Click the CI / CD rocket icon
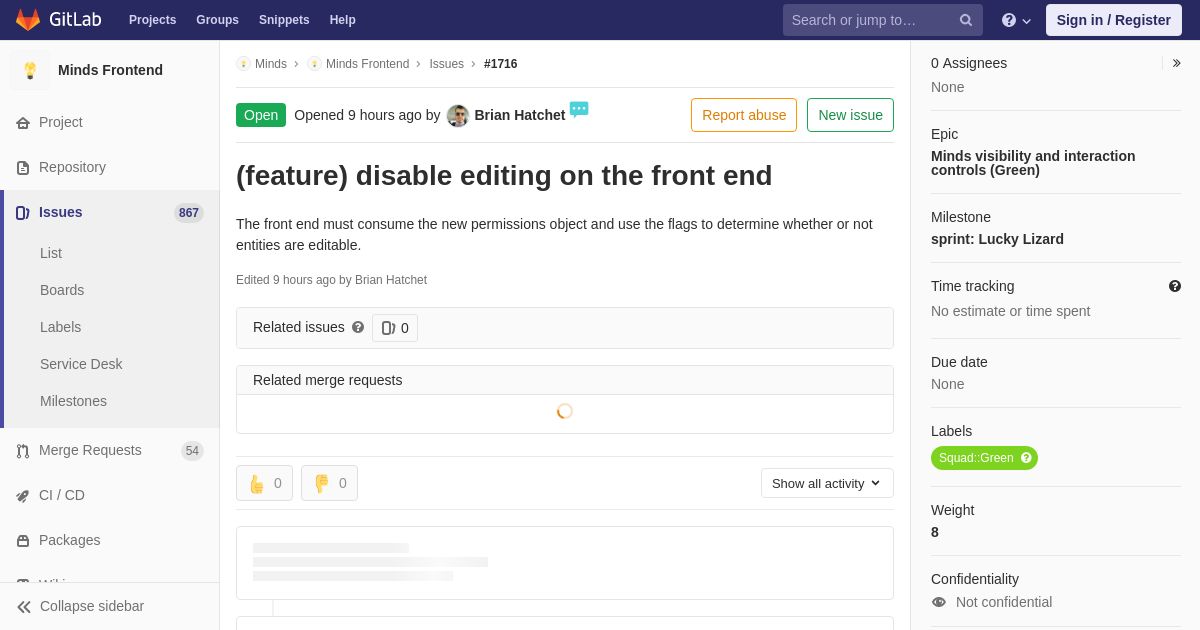 point(23,496)
